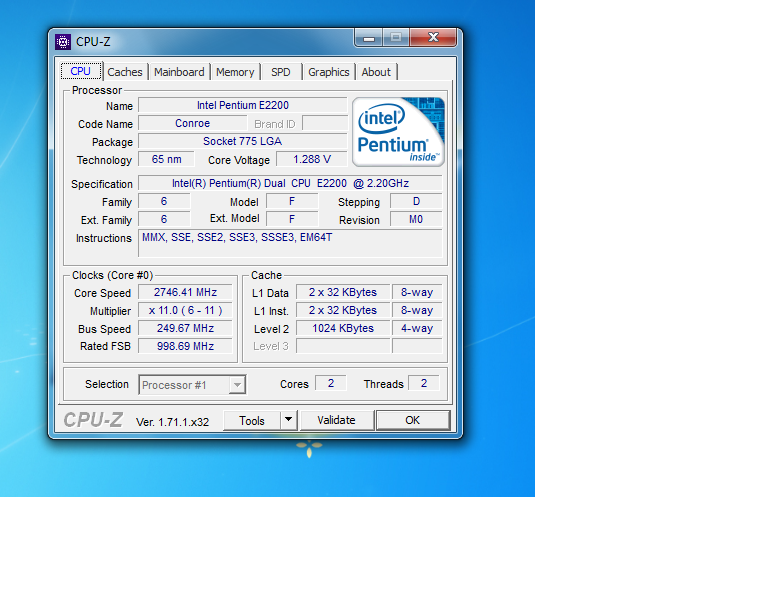Click the Code Name value Conroe
This screenshot has width=768, height=614.
pyautogui.click(x=192, y=123)
